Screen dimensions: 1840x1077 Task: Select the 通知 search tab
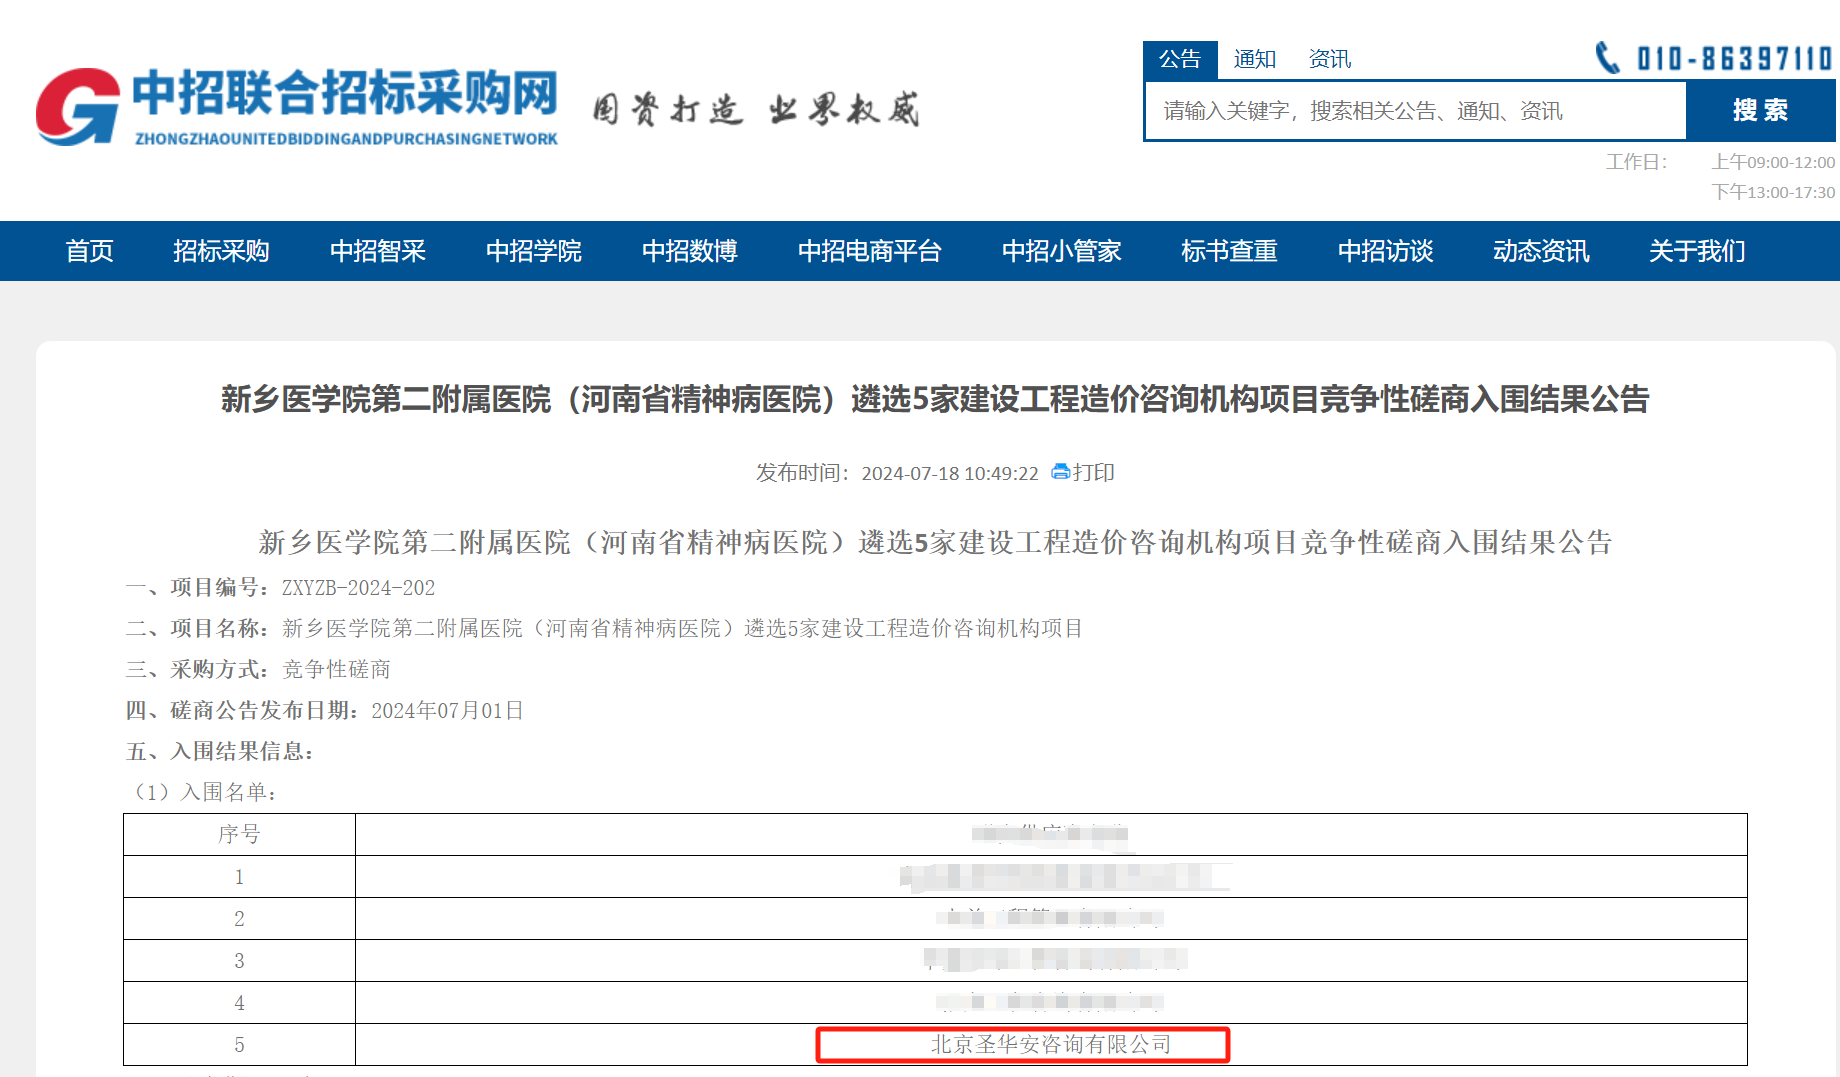tap(1255, 59)
